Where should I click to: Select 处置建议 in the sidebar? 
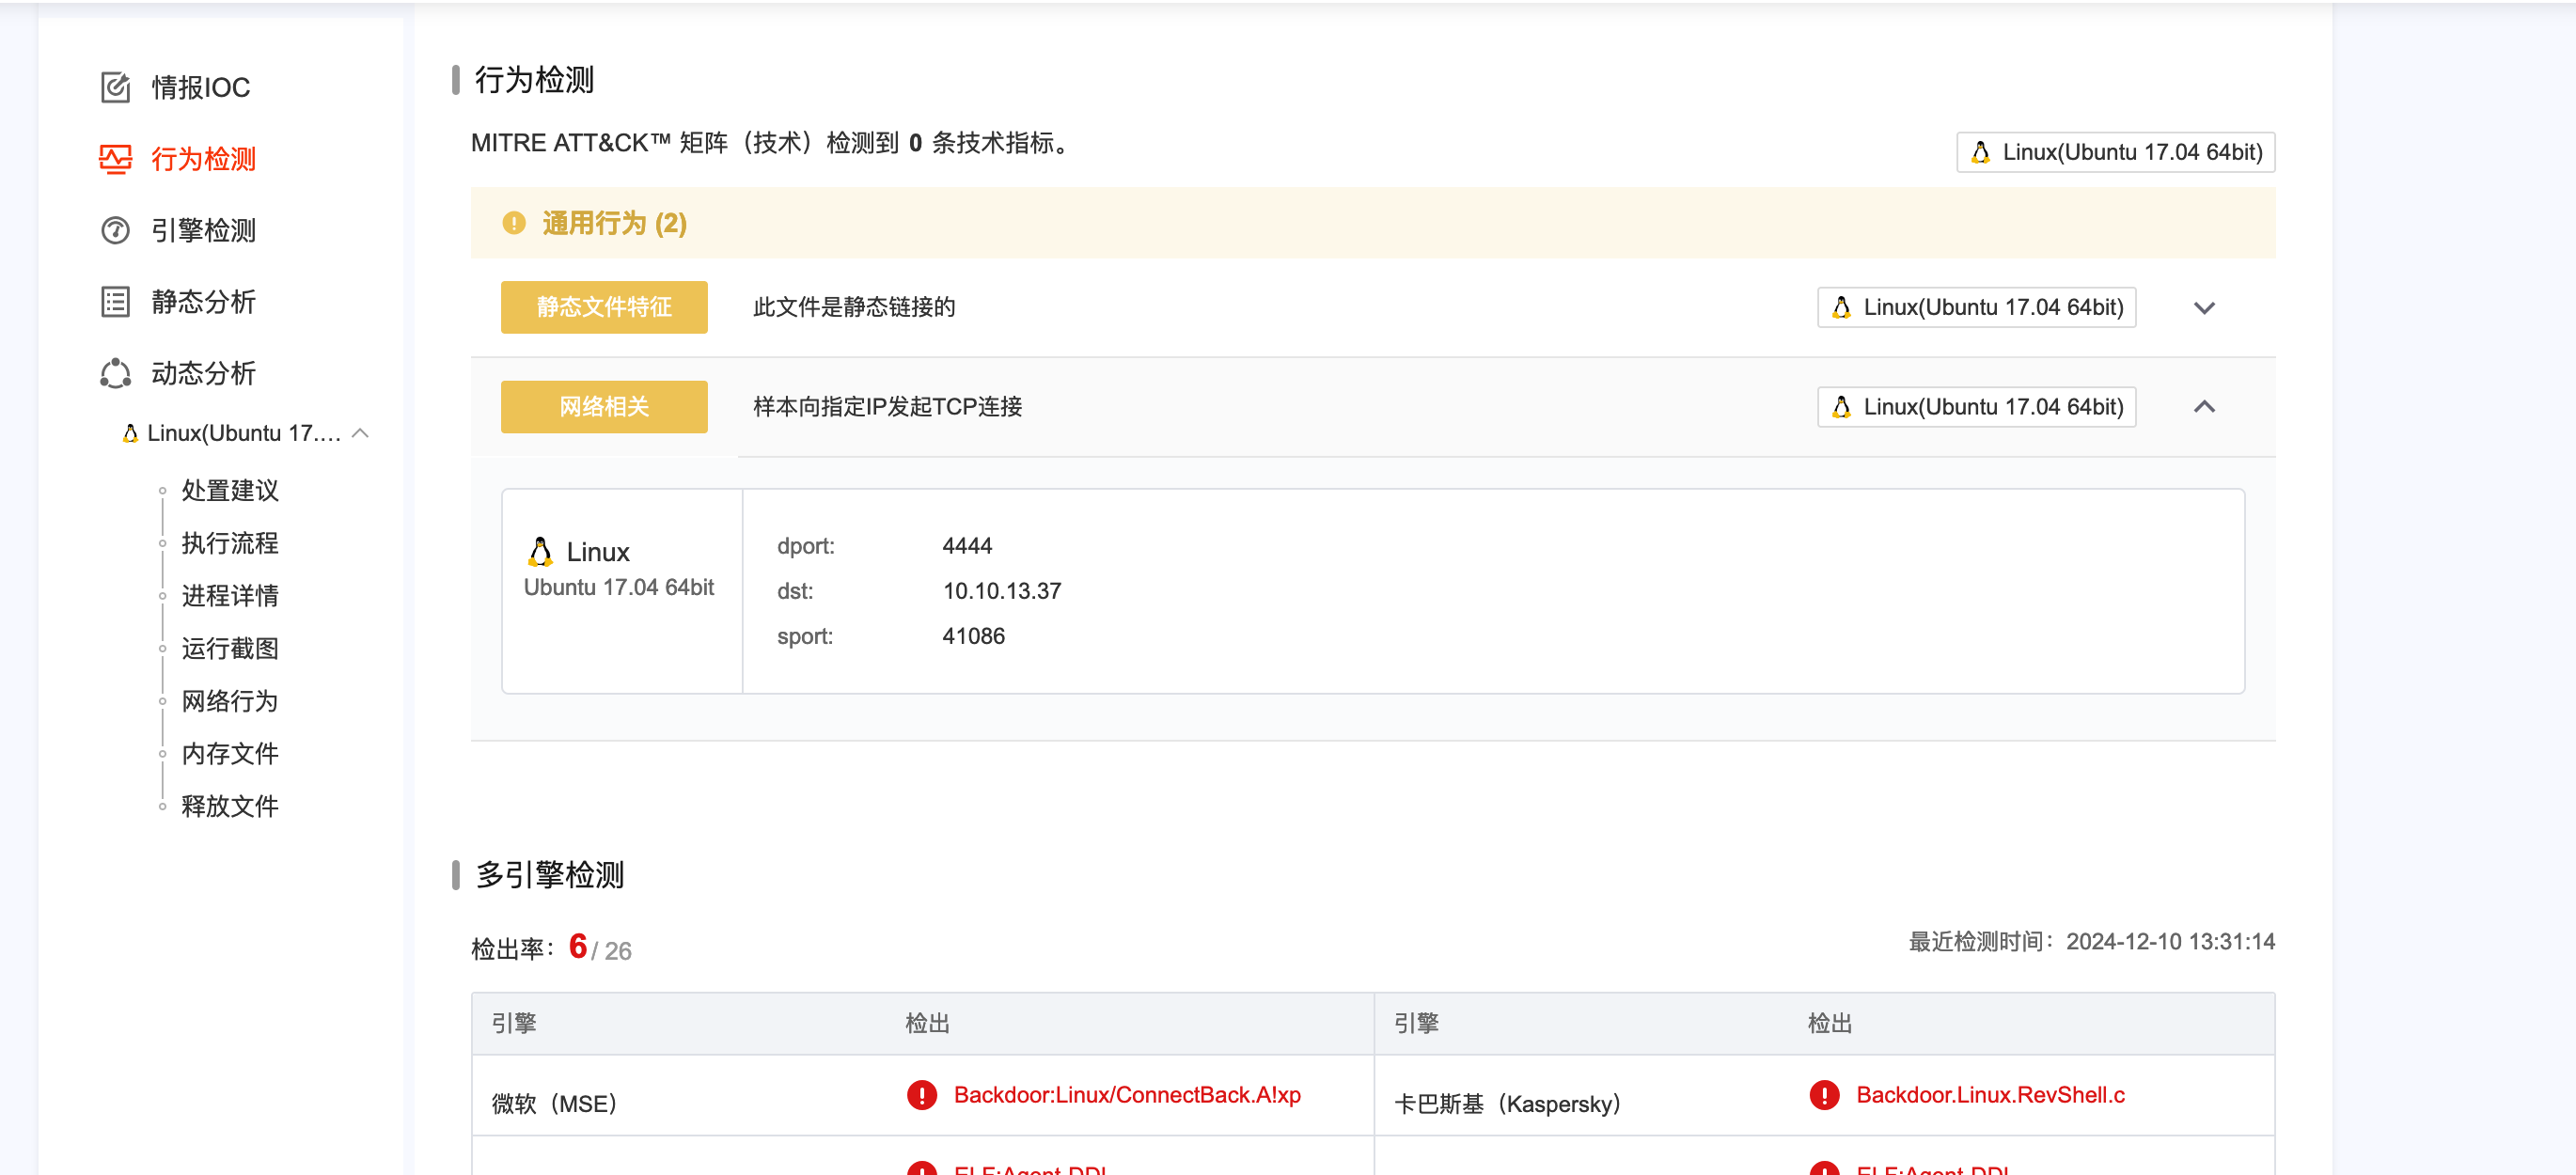click(x=229, y=490)
